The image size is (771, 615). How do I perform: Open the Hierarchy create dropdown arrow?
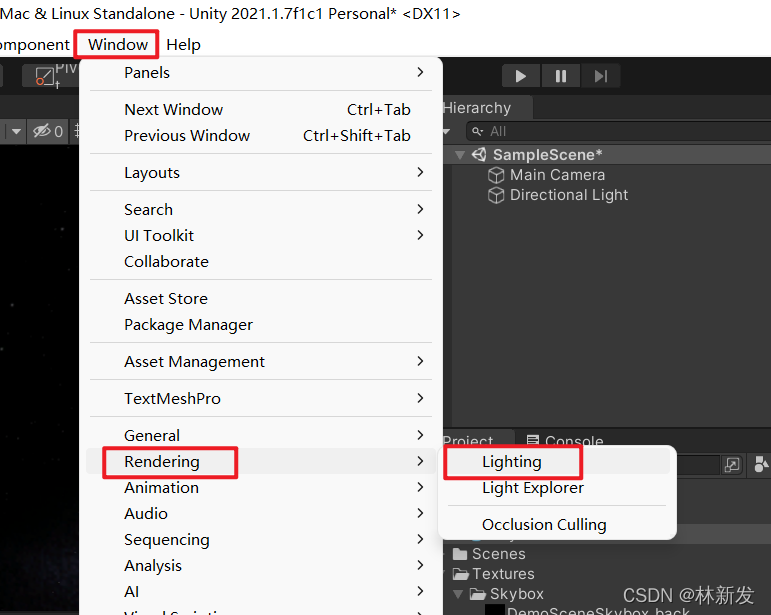click(446, 131)
